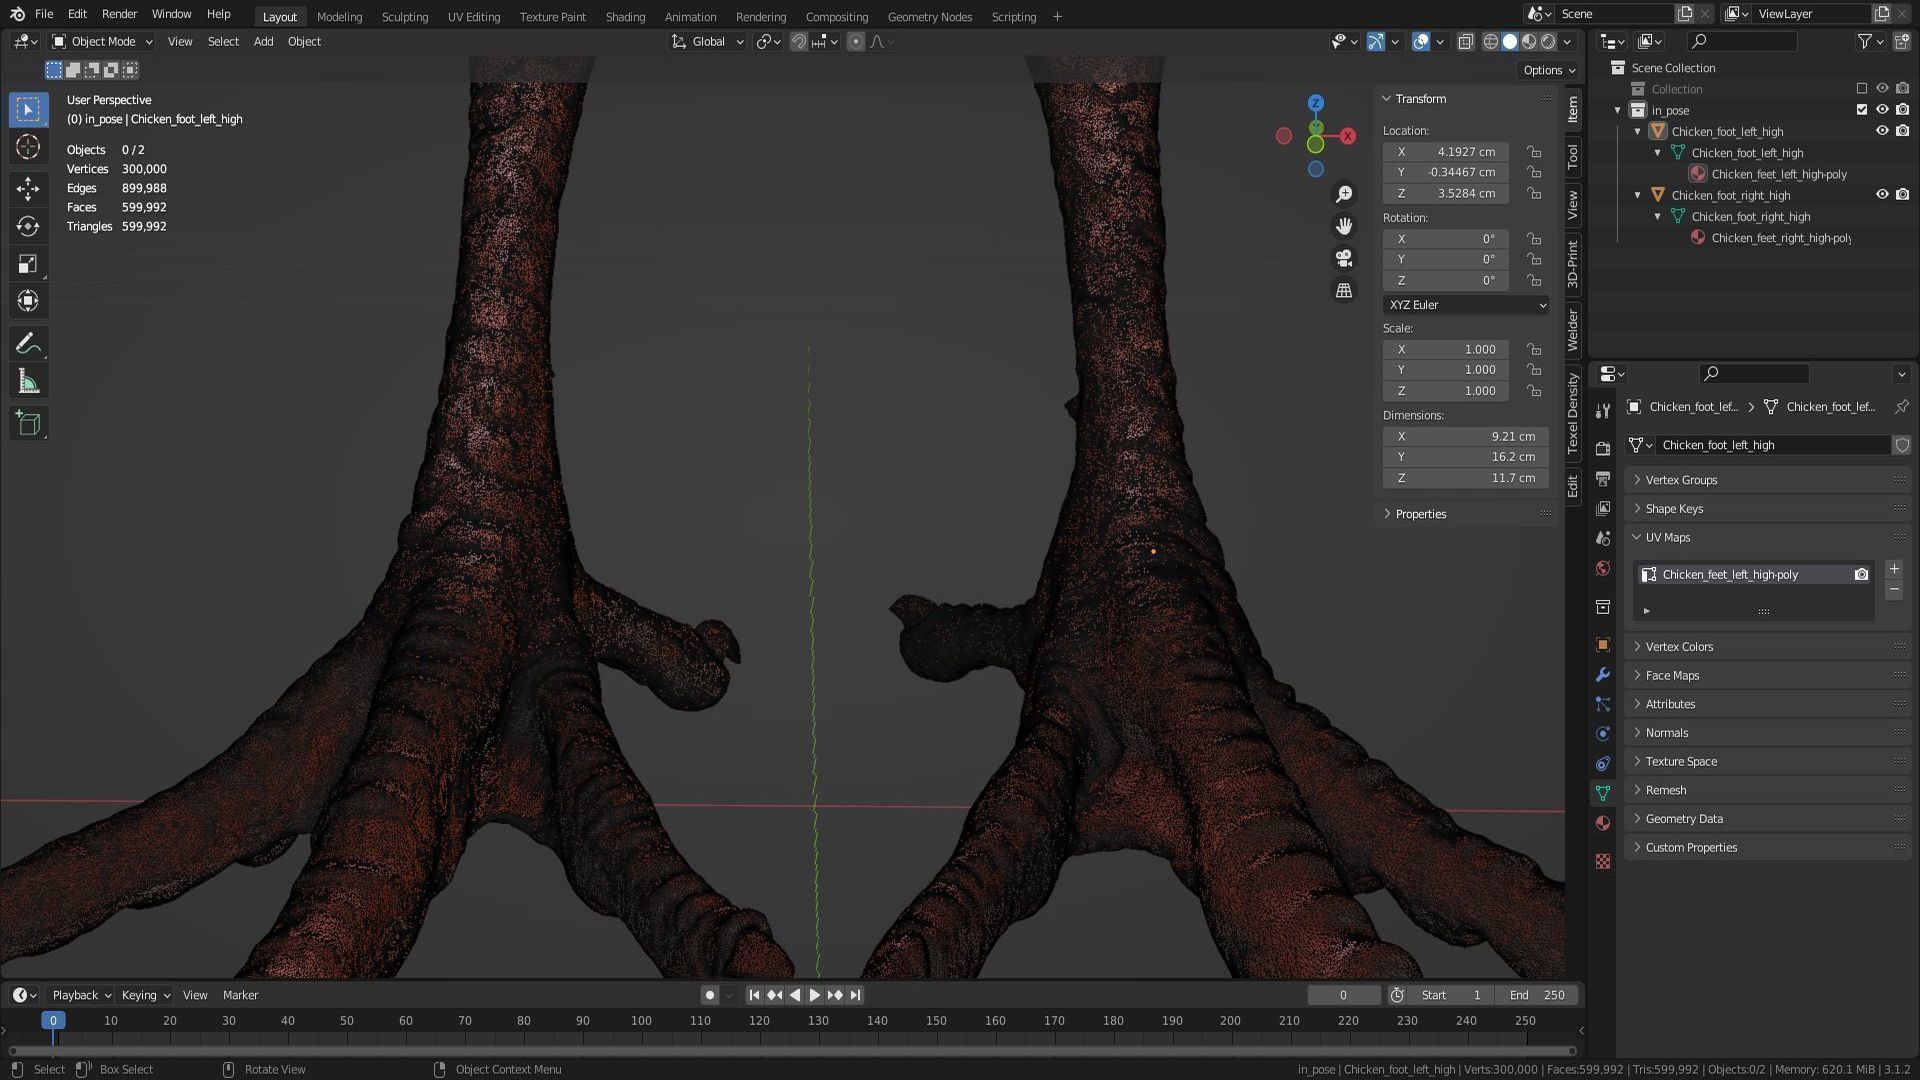1920x1080 pixels.
Task: Toggle visibility of Chicken_foot_left_high object
Action: pyautogui.click(x=1882, y=131)
